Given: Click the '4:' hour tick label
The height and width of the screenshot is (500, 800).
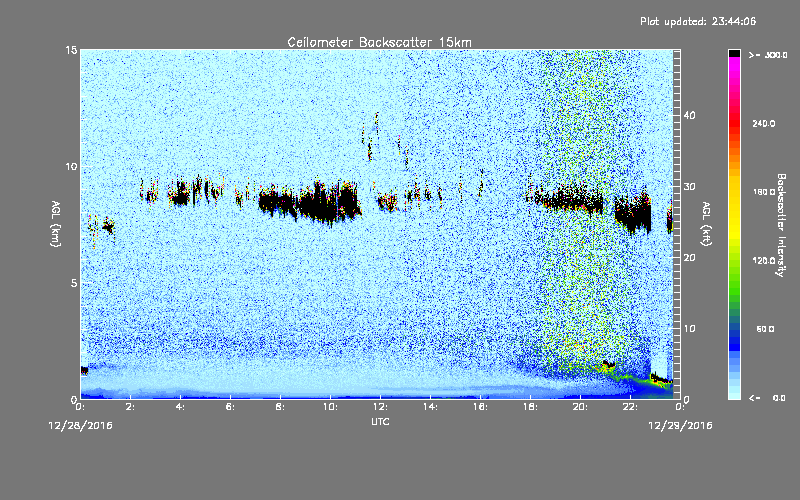Looking at the screenshot, I should pyautogui.click(x=181, y=407).
